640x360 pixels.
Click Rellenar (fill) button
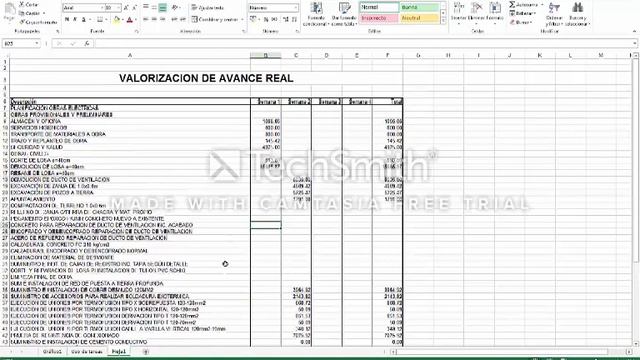523,13
